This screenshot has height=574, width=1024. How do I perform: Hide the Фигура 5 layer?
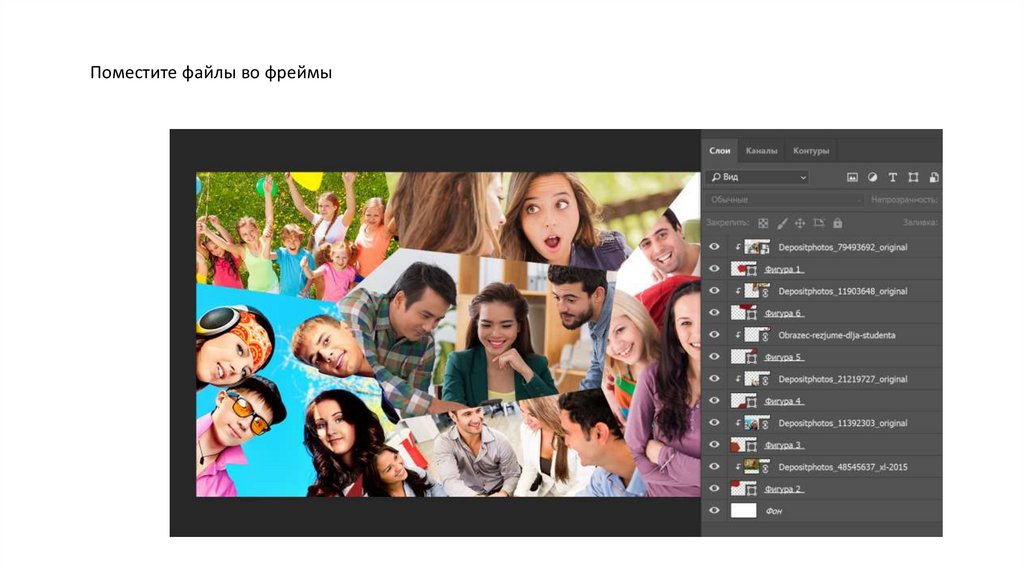(714, 357)
